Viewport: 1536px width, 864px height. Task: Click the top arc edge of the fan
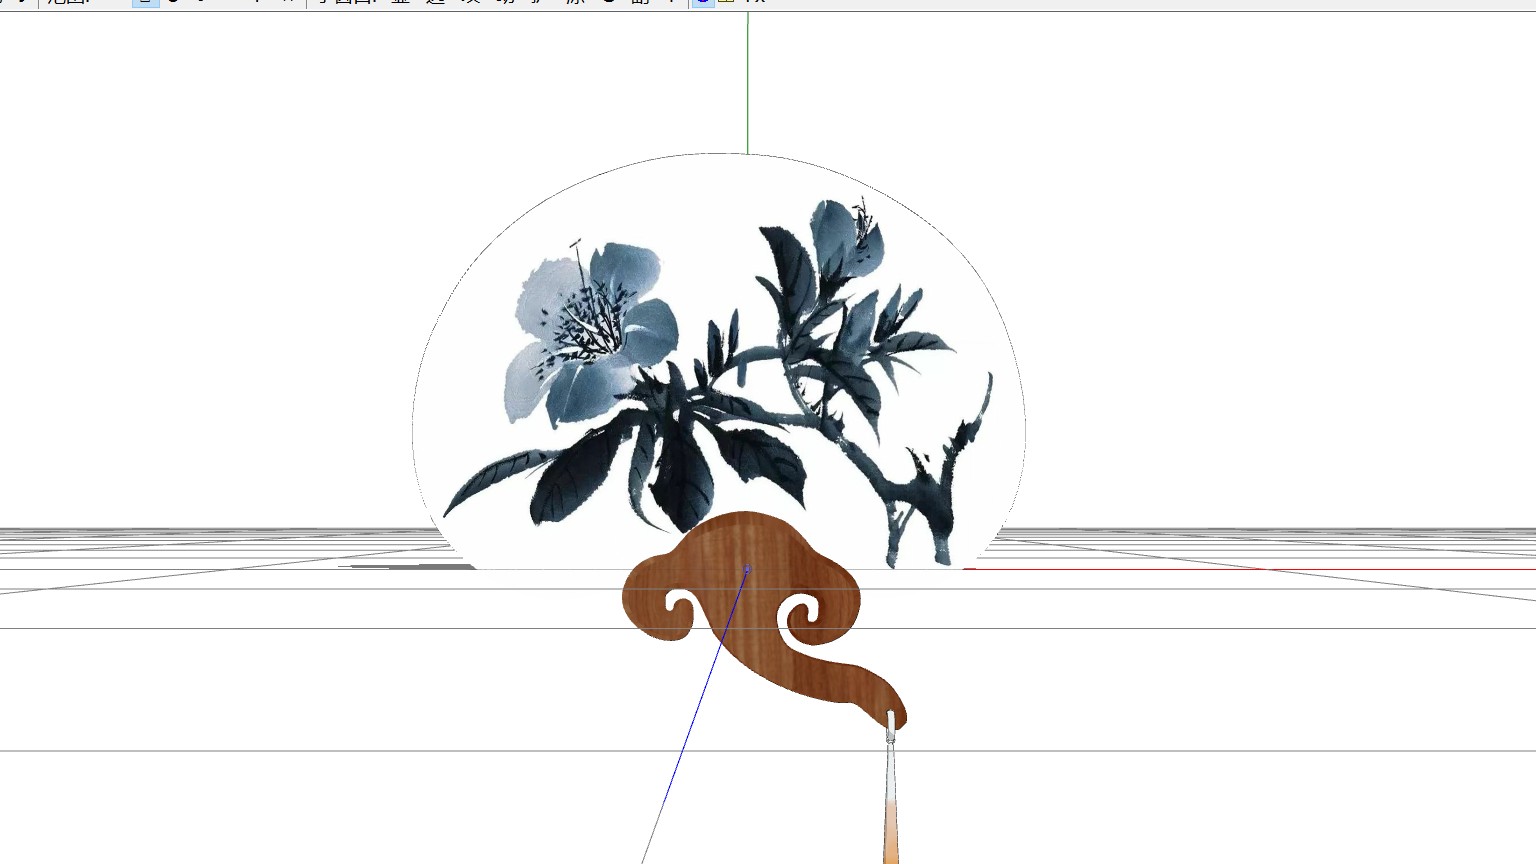tap(718, 155)
